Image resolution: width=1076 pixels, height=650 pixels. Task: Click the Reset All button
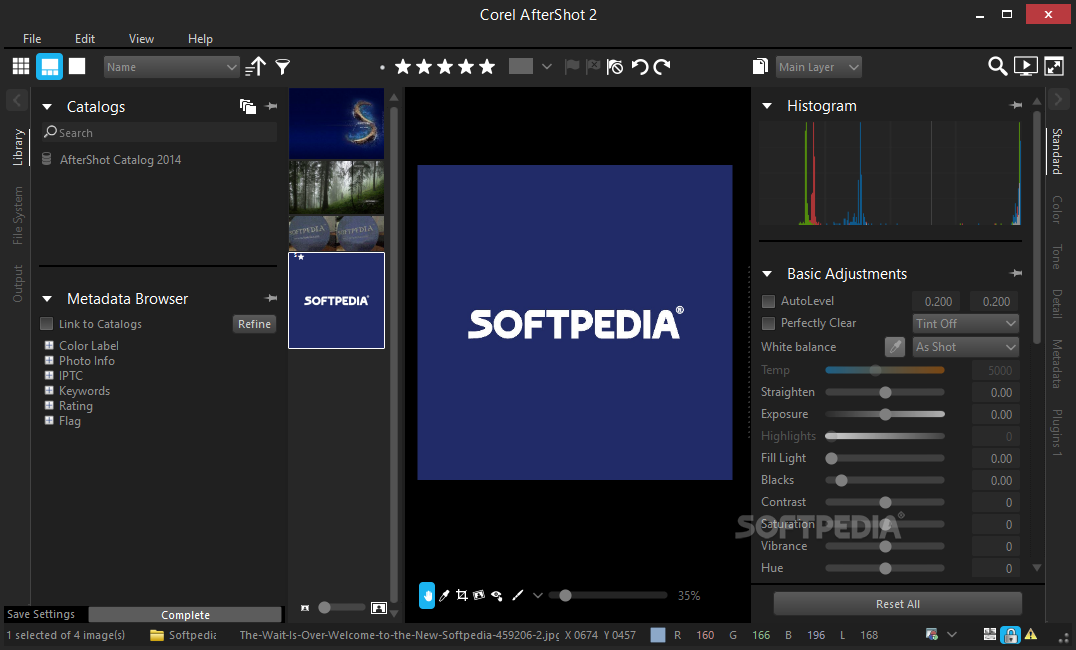coord(898,604)
